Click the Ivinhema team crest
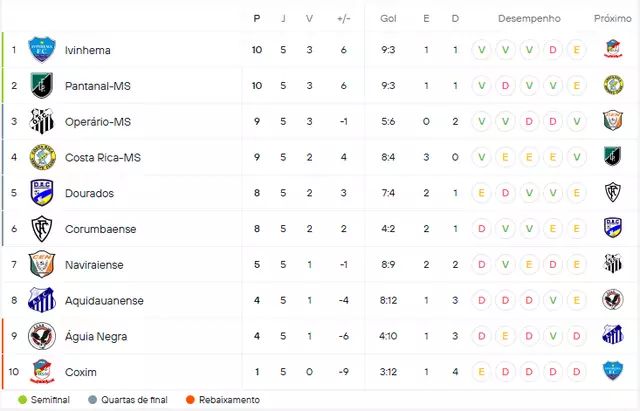This screenshot has height=411, width=640. pos(42,50)
